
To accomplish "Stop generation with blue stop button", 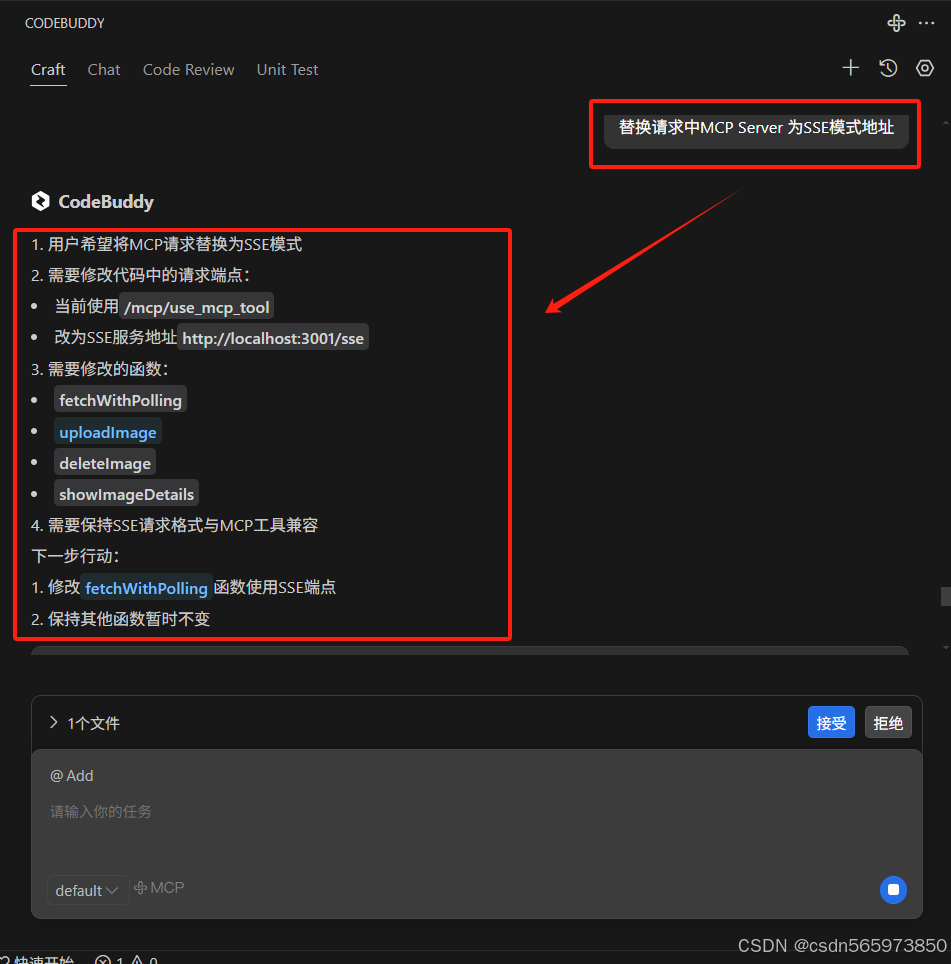I will point(893,890).
